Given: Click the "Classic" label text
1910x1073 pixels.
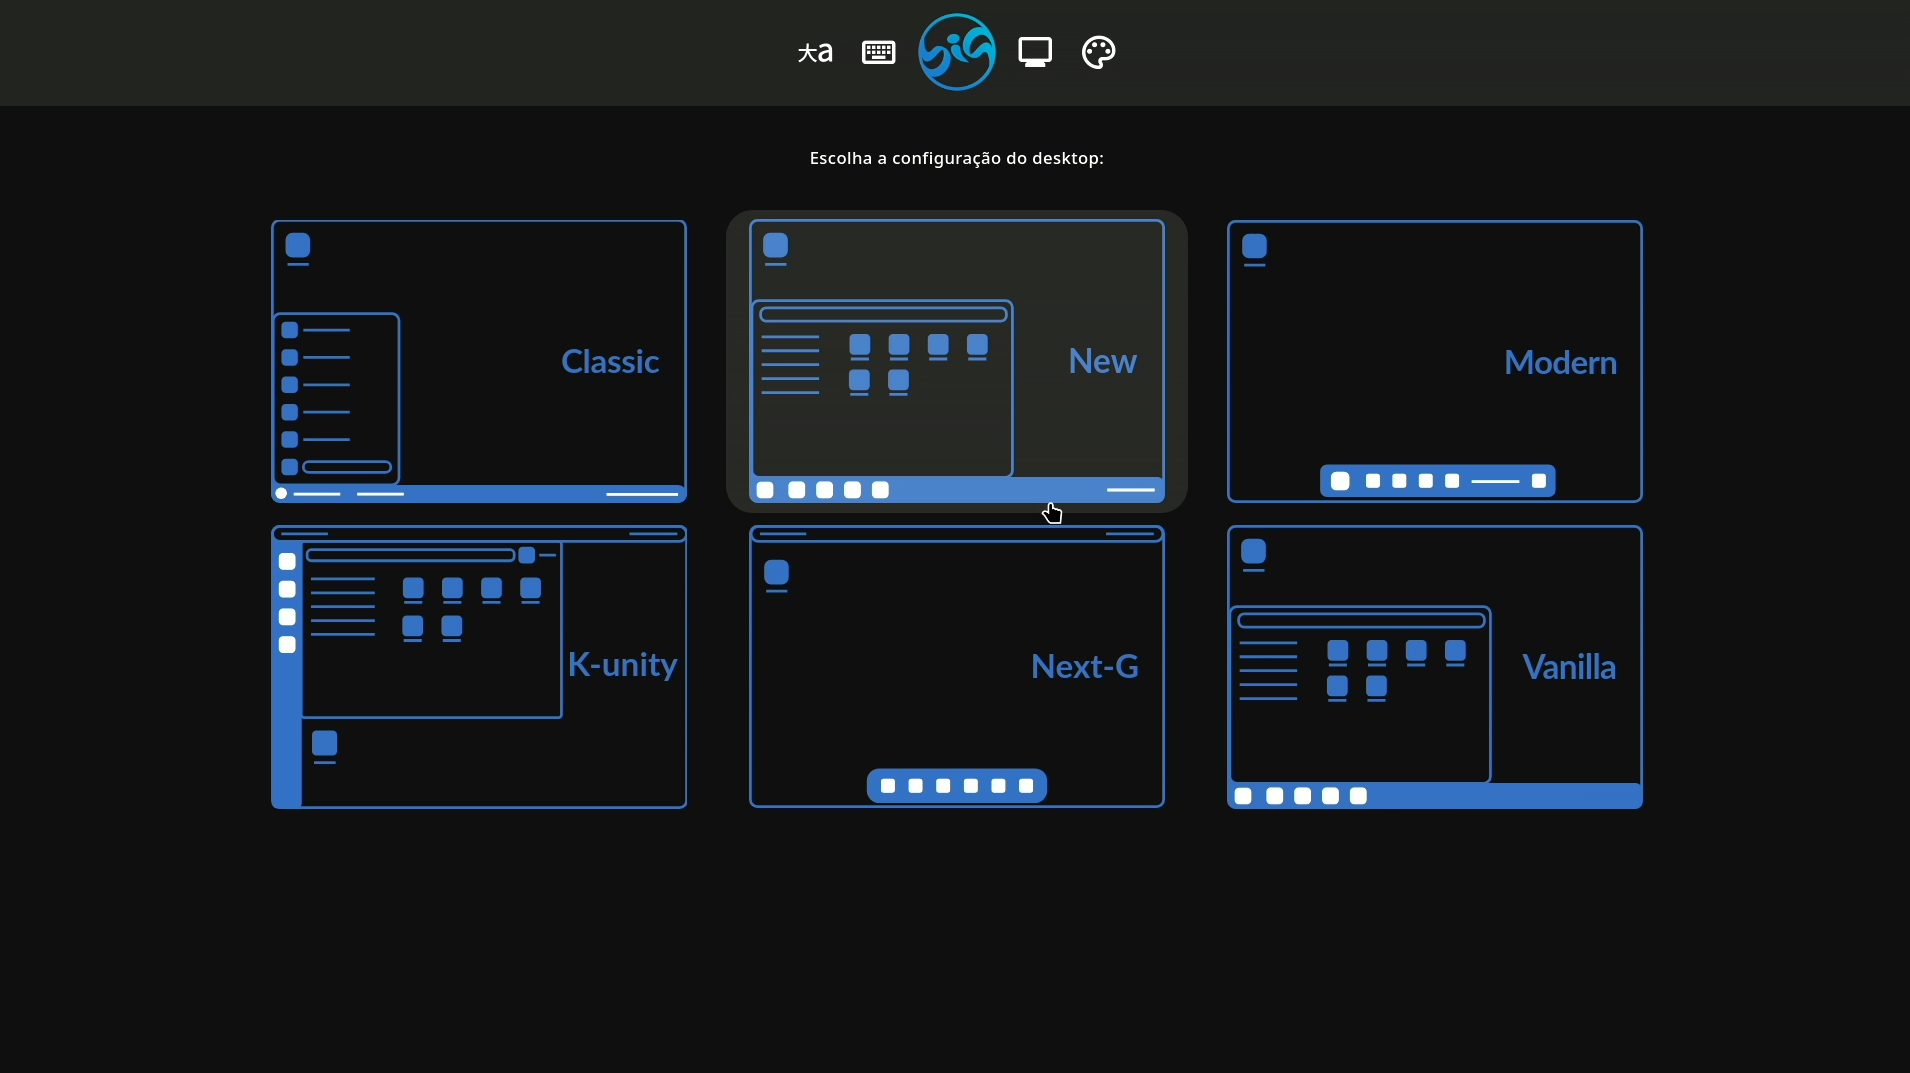Looking at the screenshot, I should pos(609,361).
